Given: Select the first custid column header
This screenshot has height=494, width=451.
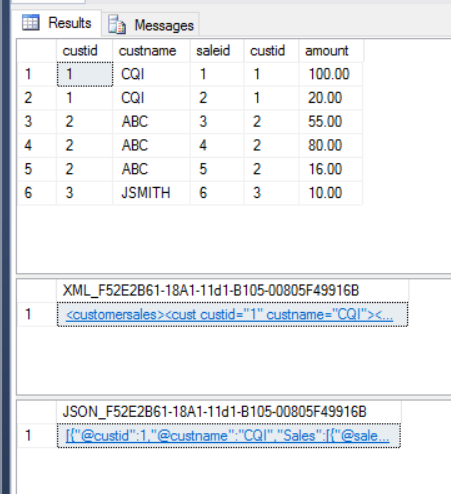Looking at the screenshot, I should [x=85, y=51].
